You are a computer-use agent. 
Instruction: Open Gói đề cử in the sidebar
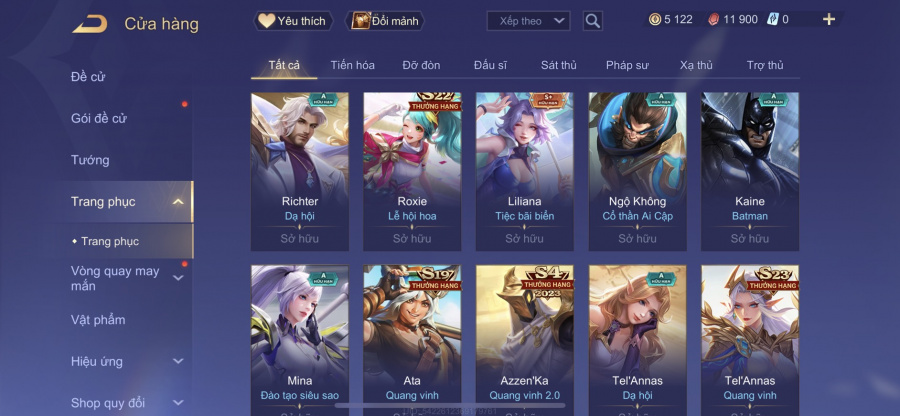point(99,119)
